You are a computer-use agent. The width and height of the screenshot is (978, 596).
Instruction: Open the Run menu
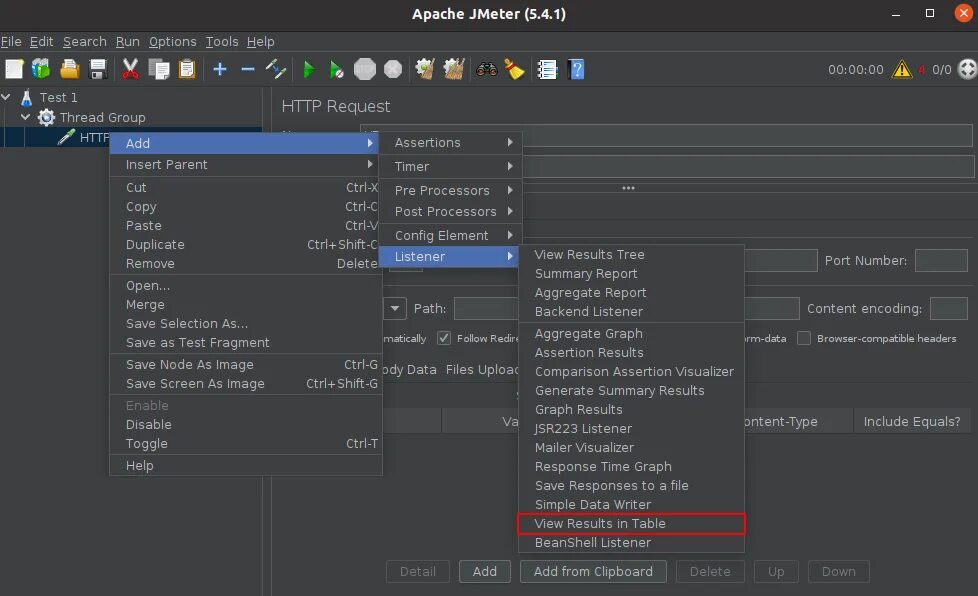(127, 42)
